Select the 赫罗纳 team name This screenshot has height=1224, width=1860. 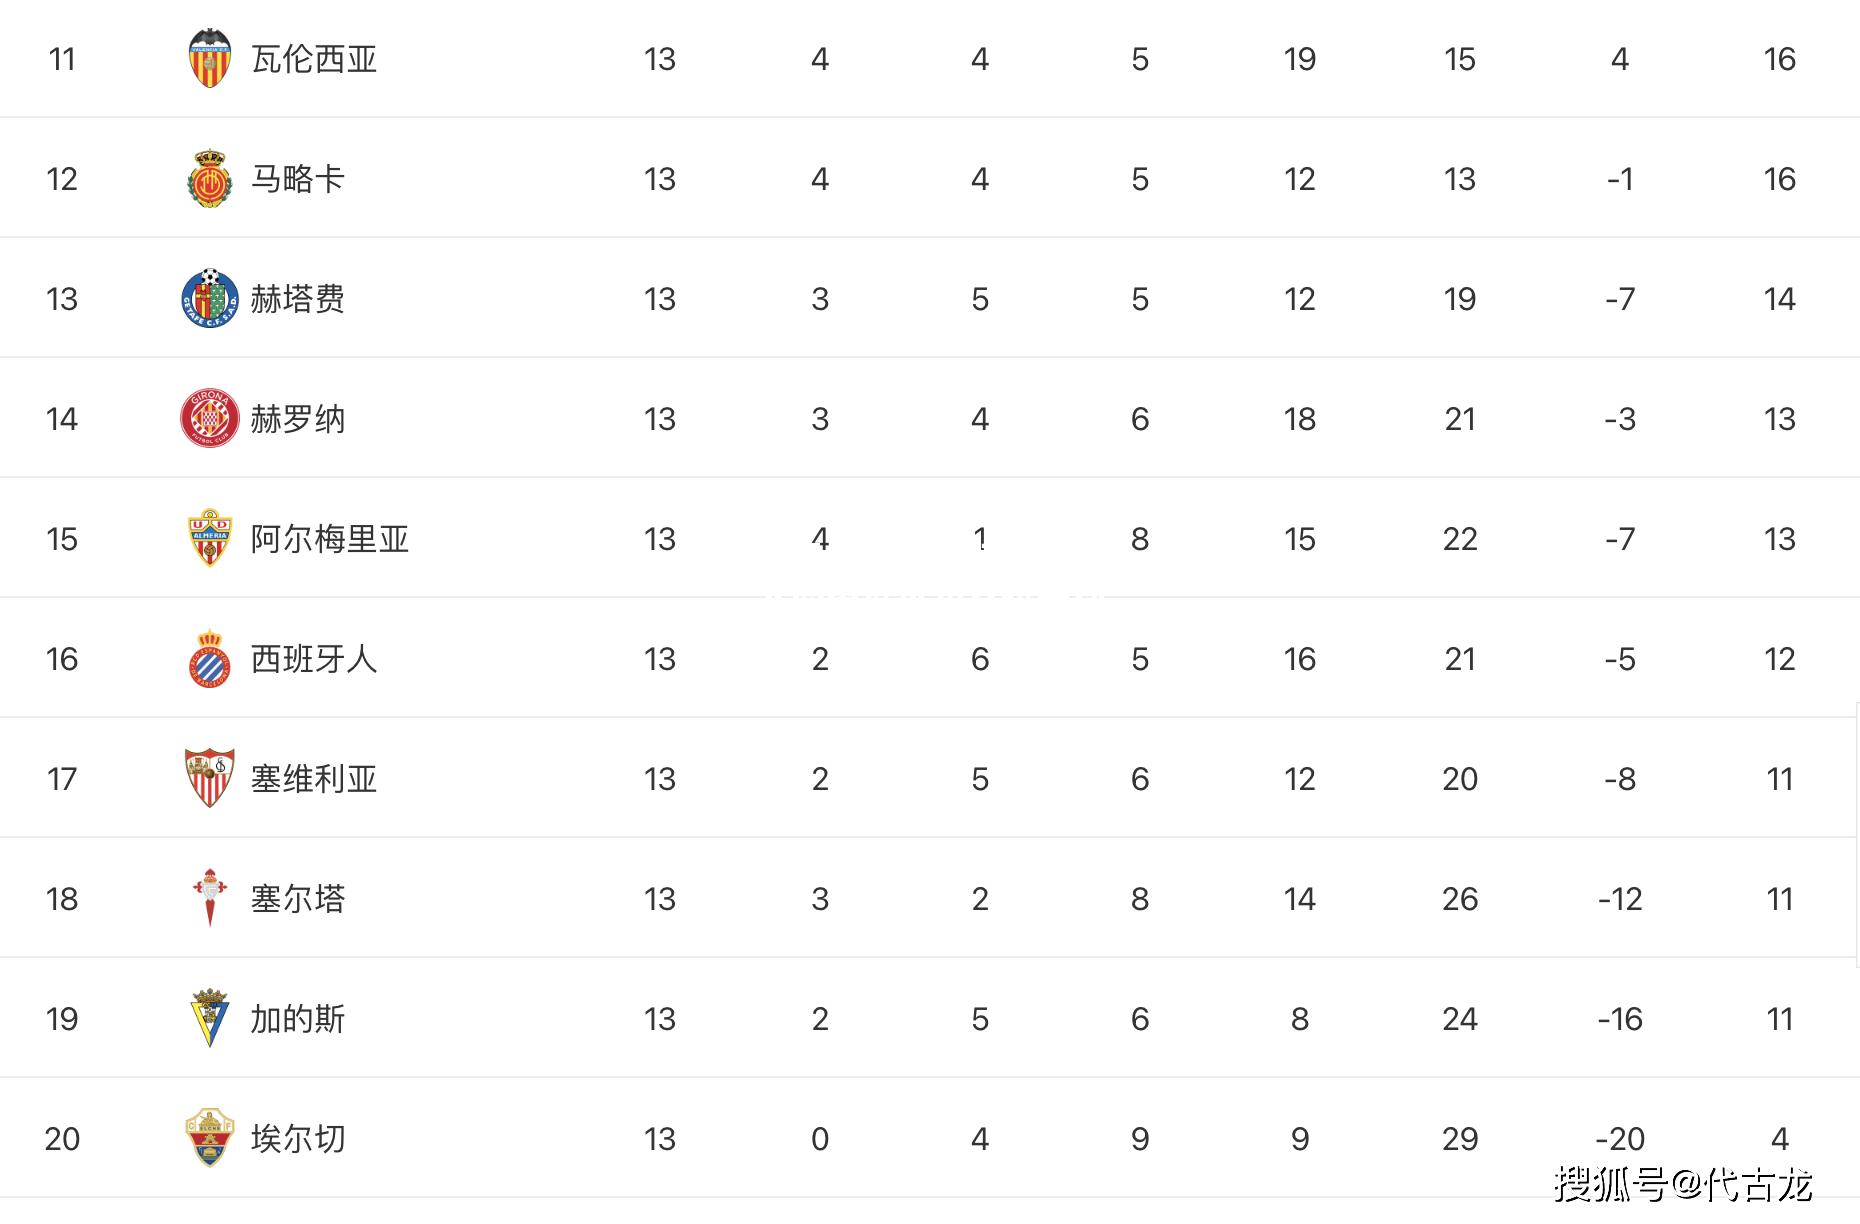pyautogui.click(x=298, y=419)
